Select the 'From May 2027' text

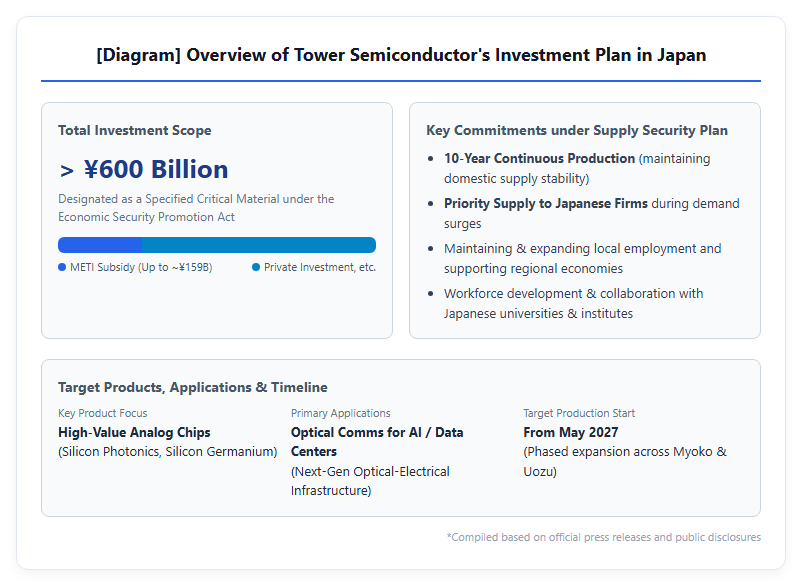click(x=571, y=433)
